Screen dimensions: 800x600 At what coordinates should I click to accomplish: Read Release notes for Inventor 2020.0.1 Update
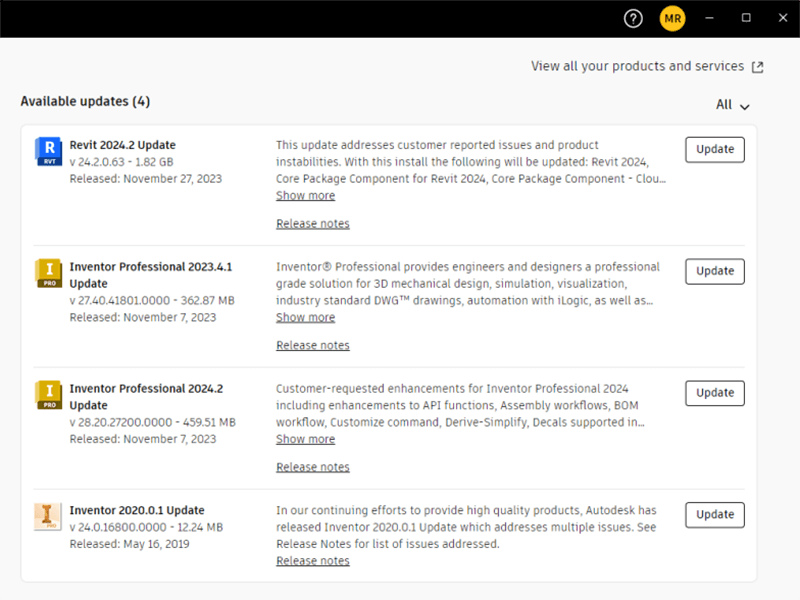(x=313, y=562)
